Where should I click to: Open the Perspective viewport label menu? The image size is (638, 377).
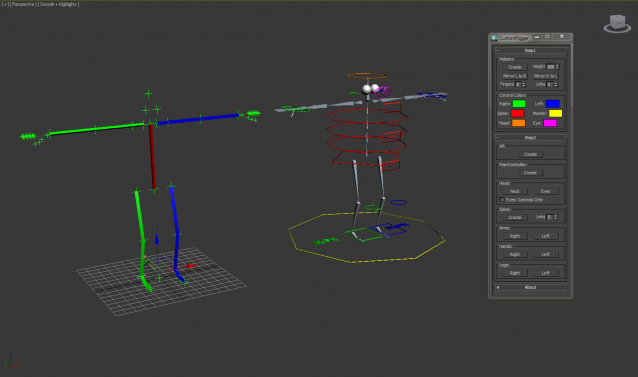[23, 4]
